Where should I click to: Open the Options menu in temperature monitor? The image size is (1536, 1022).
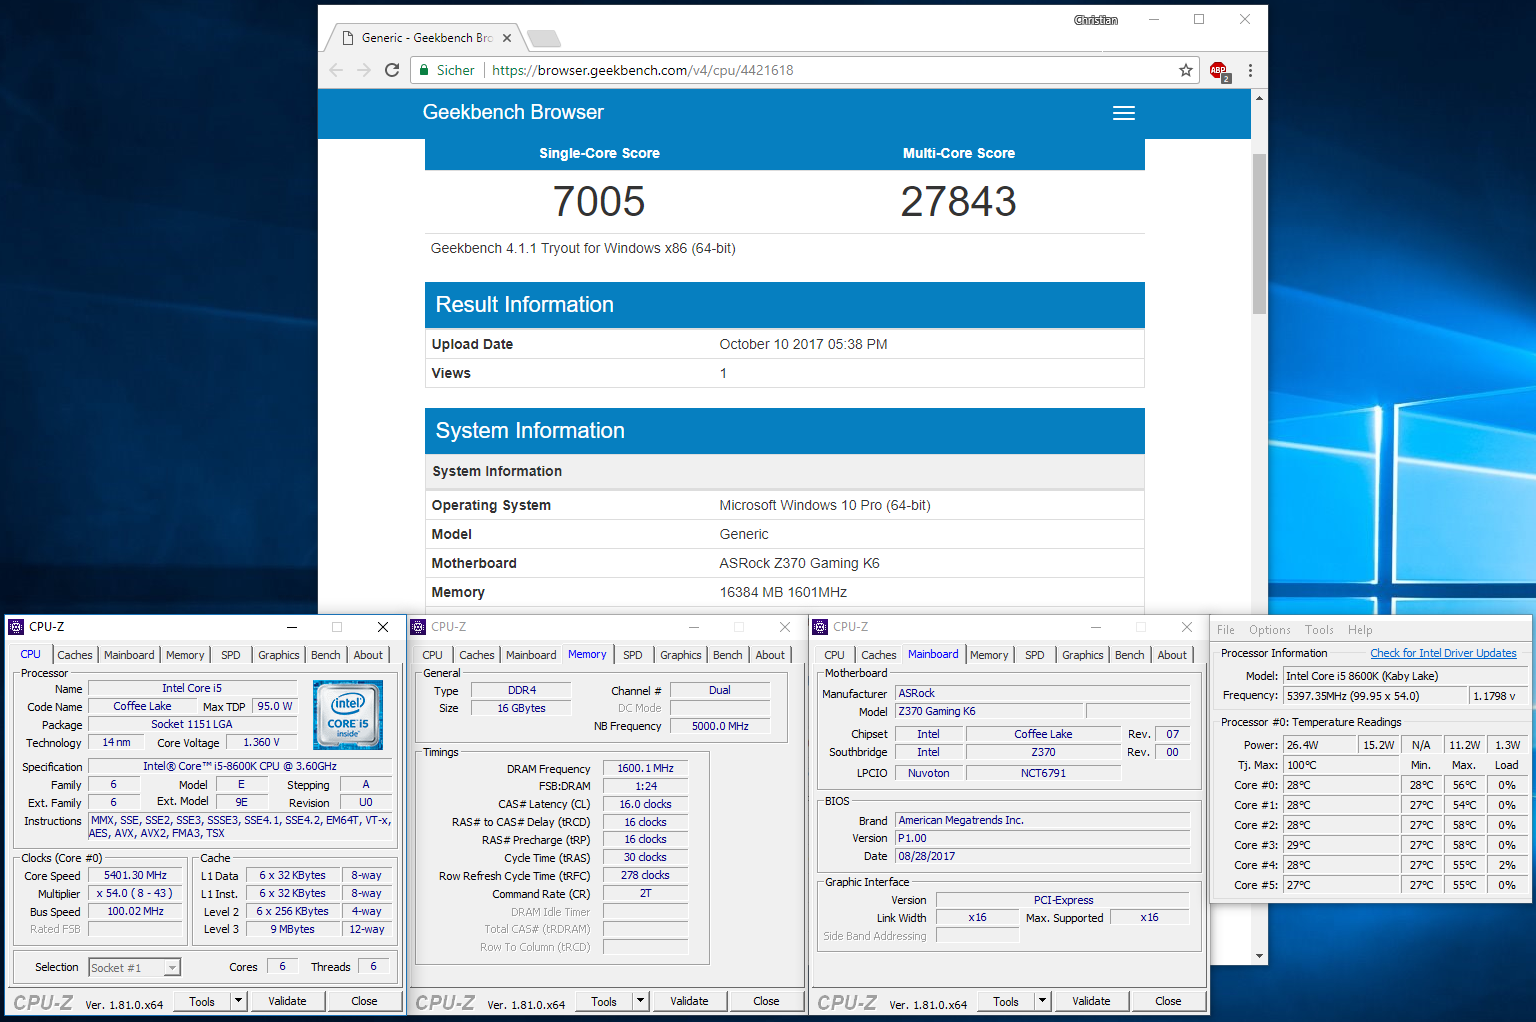coord(1270,630)
